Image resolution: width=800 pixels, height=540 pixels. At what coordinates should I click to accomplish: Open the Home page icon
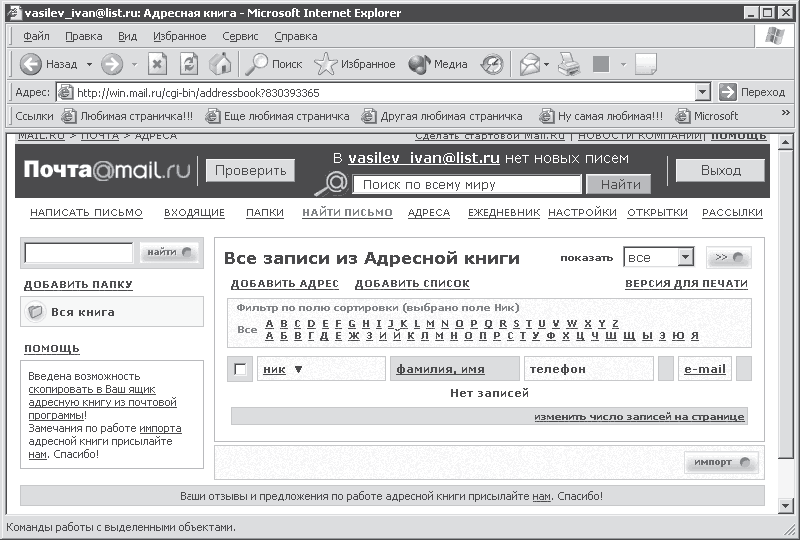coord(220,64)
